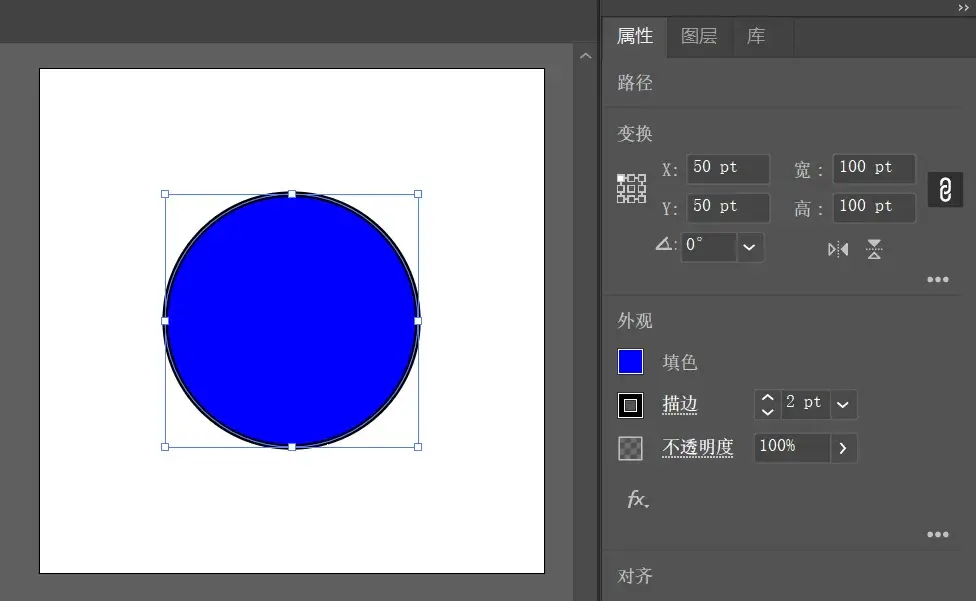Expand the opacity slider arrow
This screenshot has width=976, height=601.
pos(843,448)
